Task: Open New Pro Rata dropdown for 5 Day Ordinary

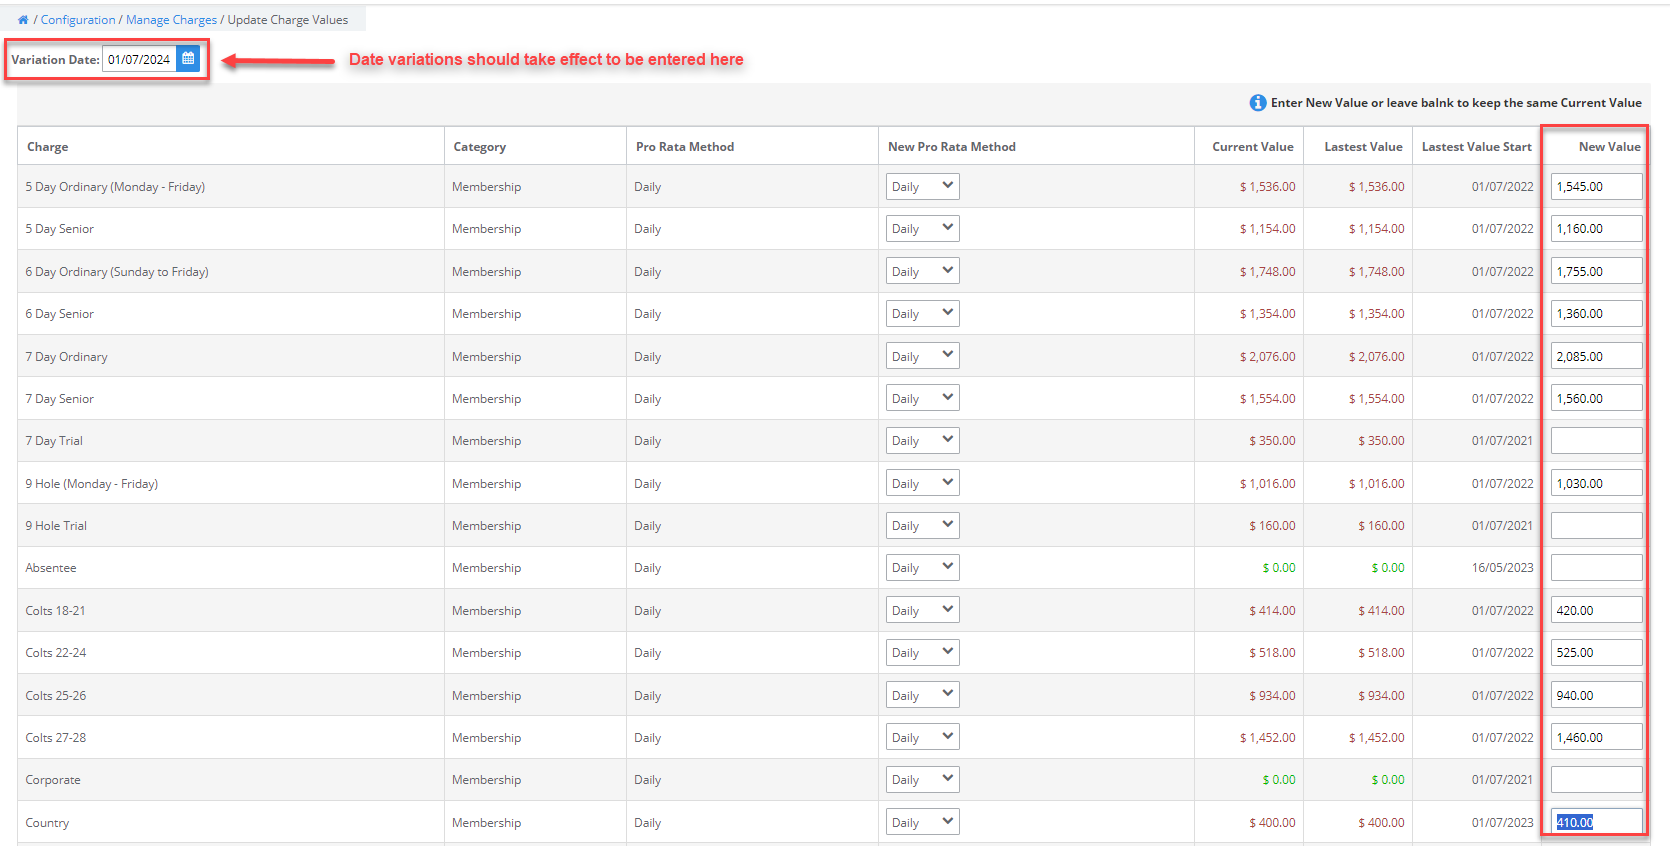Action: point(922,187)
